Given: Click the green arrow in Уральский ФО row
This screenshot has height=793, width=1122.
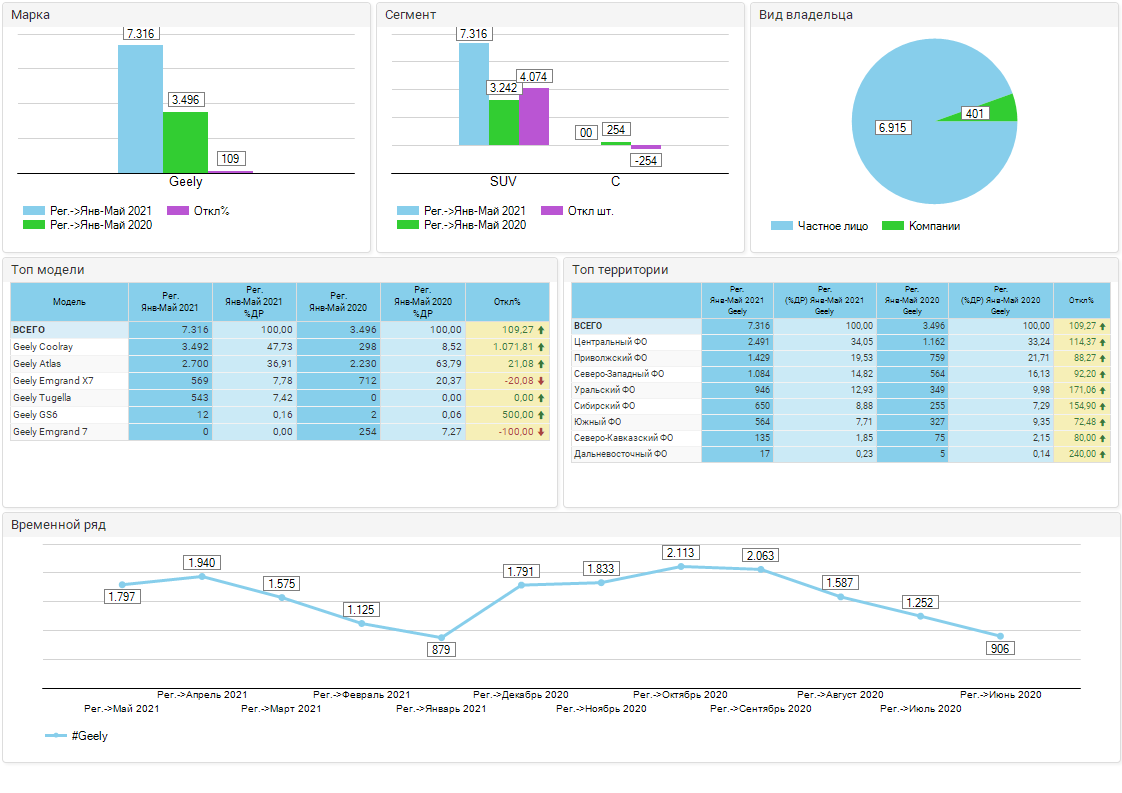Looking at the screenshot, I should click(1103, 390).
